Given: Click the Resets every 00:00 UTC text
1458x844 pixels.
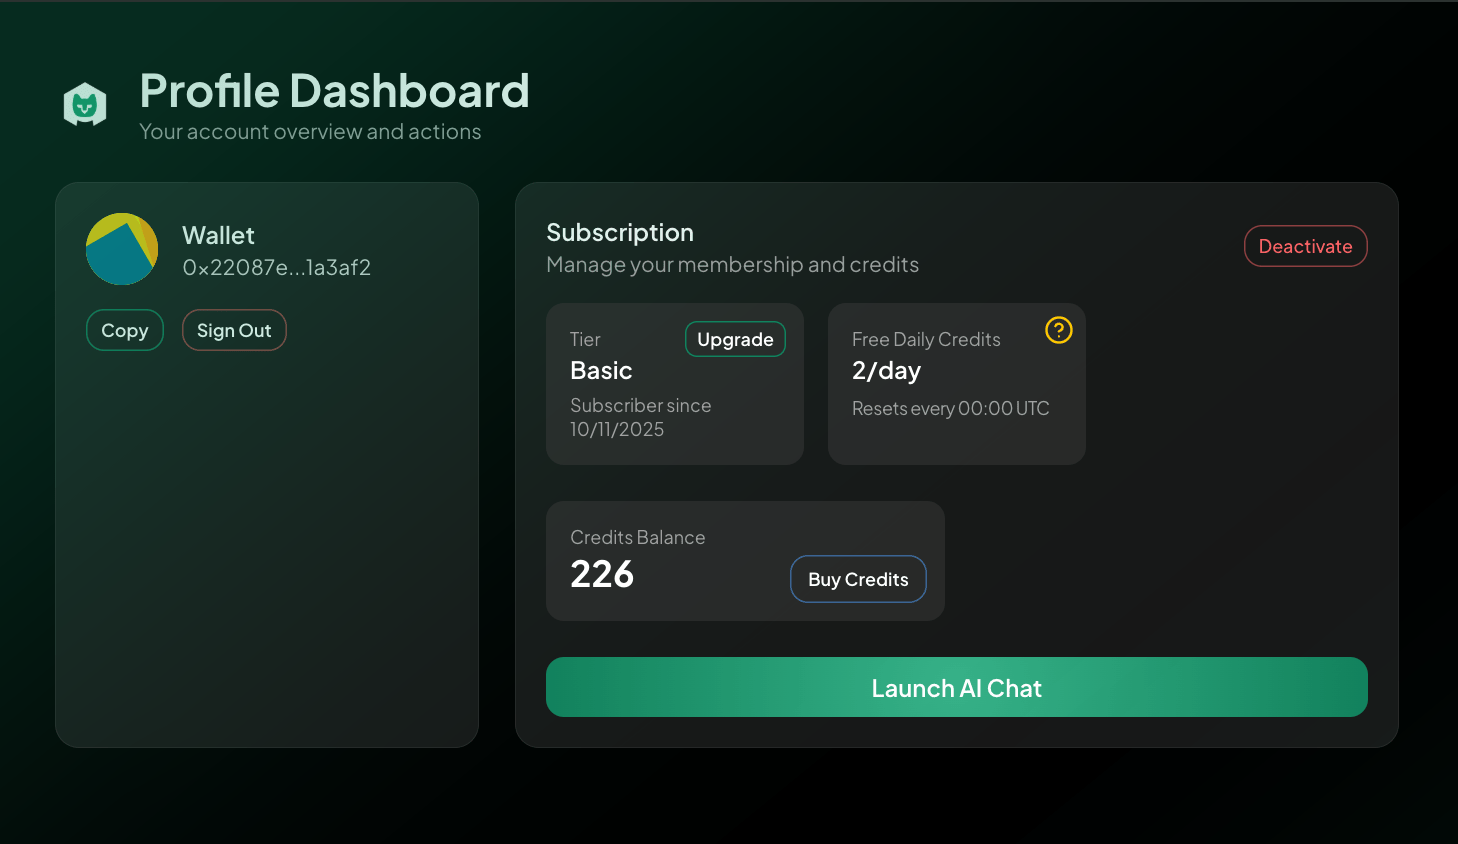Looking at the screenshot, I should [950, 408].
